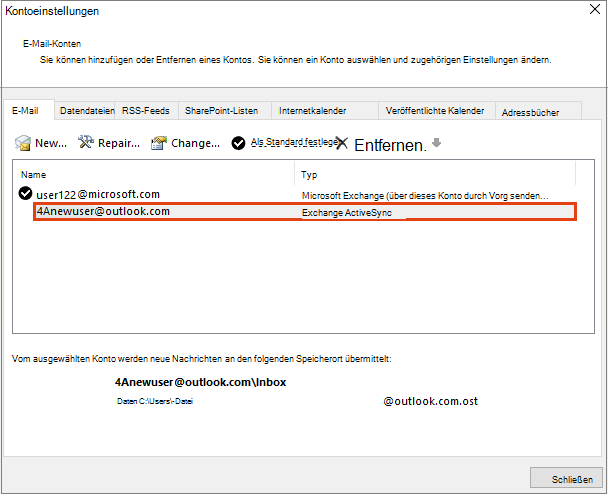Click the Microsoft Exchange type cell
The height and width of the screenshot is (494, 608).
tap(425, 195)
